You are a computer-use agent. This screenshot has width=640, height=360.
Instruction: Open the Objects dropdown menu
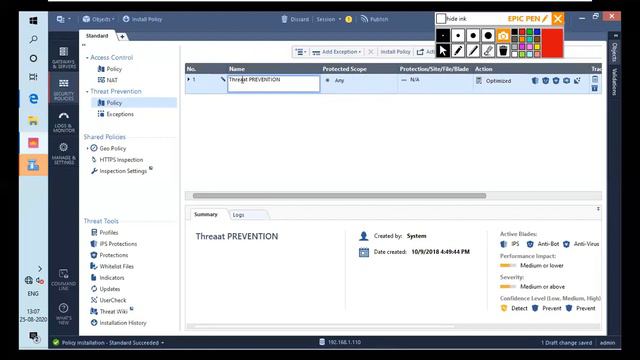tap(98, 19)
